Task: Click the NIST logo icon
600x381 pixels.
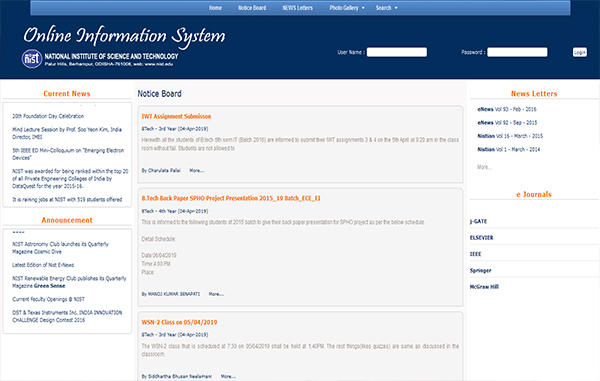Action: 32,59
